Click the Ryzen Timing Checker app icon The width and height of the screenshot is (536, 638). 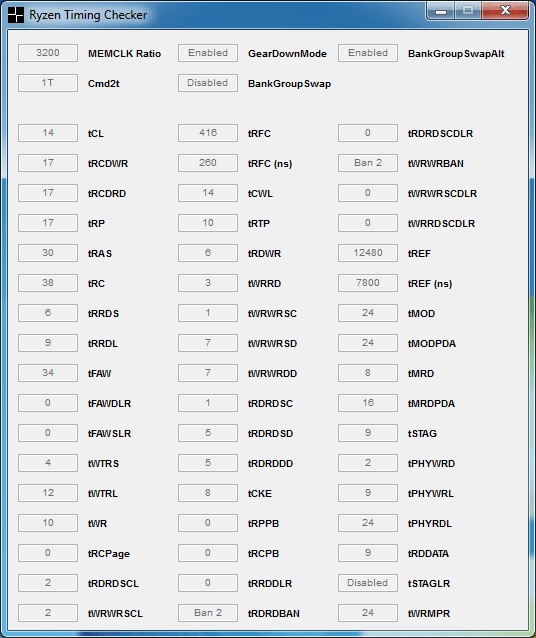click(15, 15)
